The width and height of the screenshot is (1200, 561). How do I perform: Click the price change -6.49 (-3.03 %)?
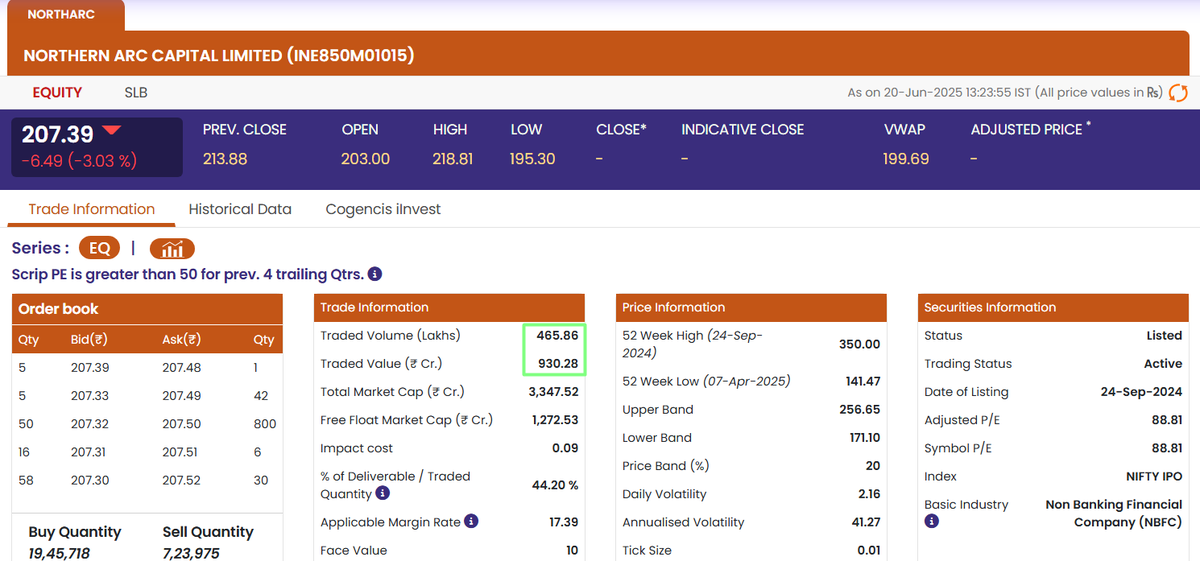point(79,160)
